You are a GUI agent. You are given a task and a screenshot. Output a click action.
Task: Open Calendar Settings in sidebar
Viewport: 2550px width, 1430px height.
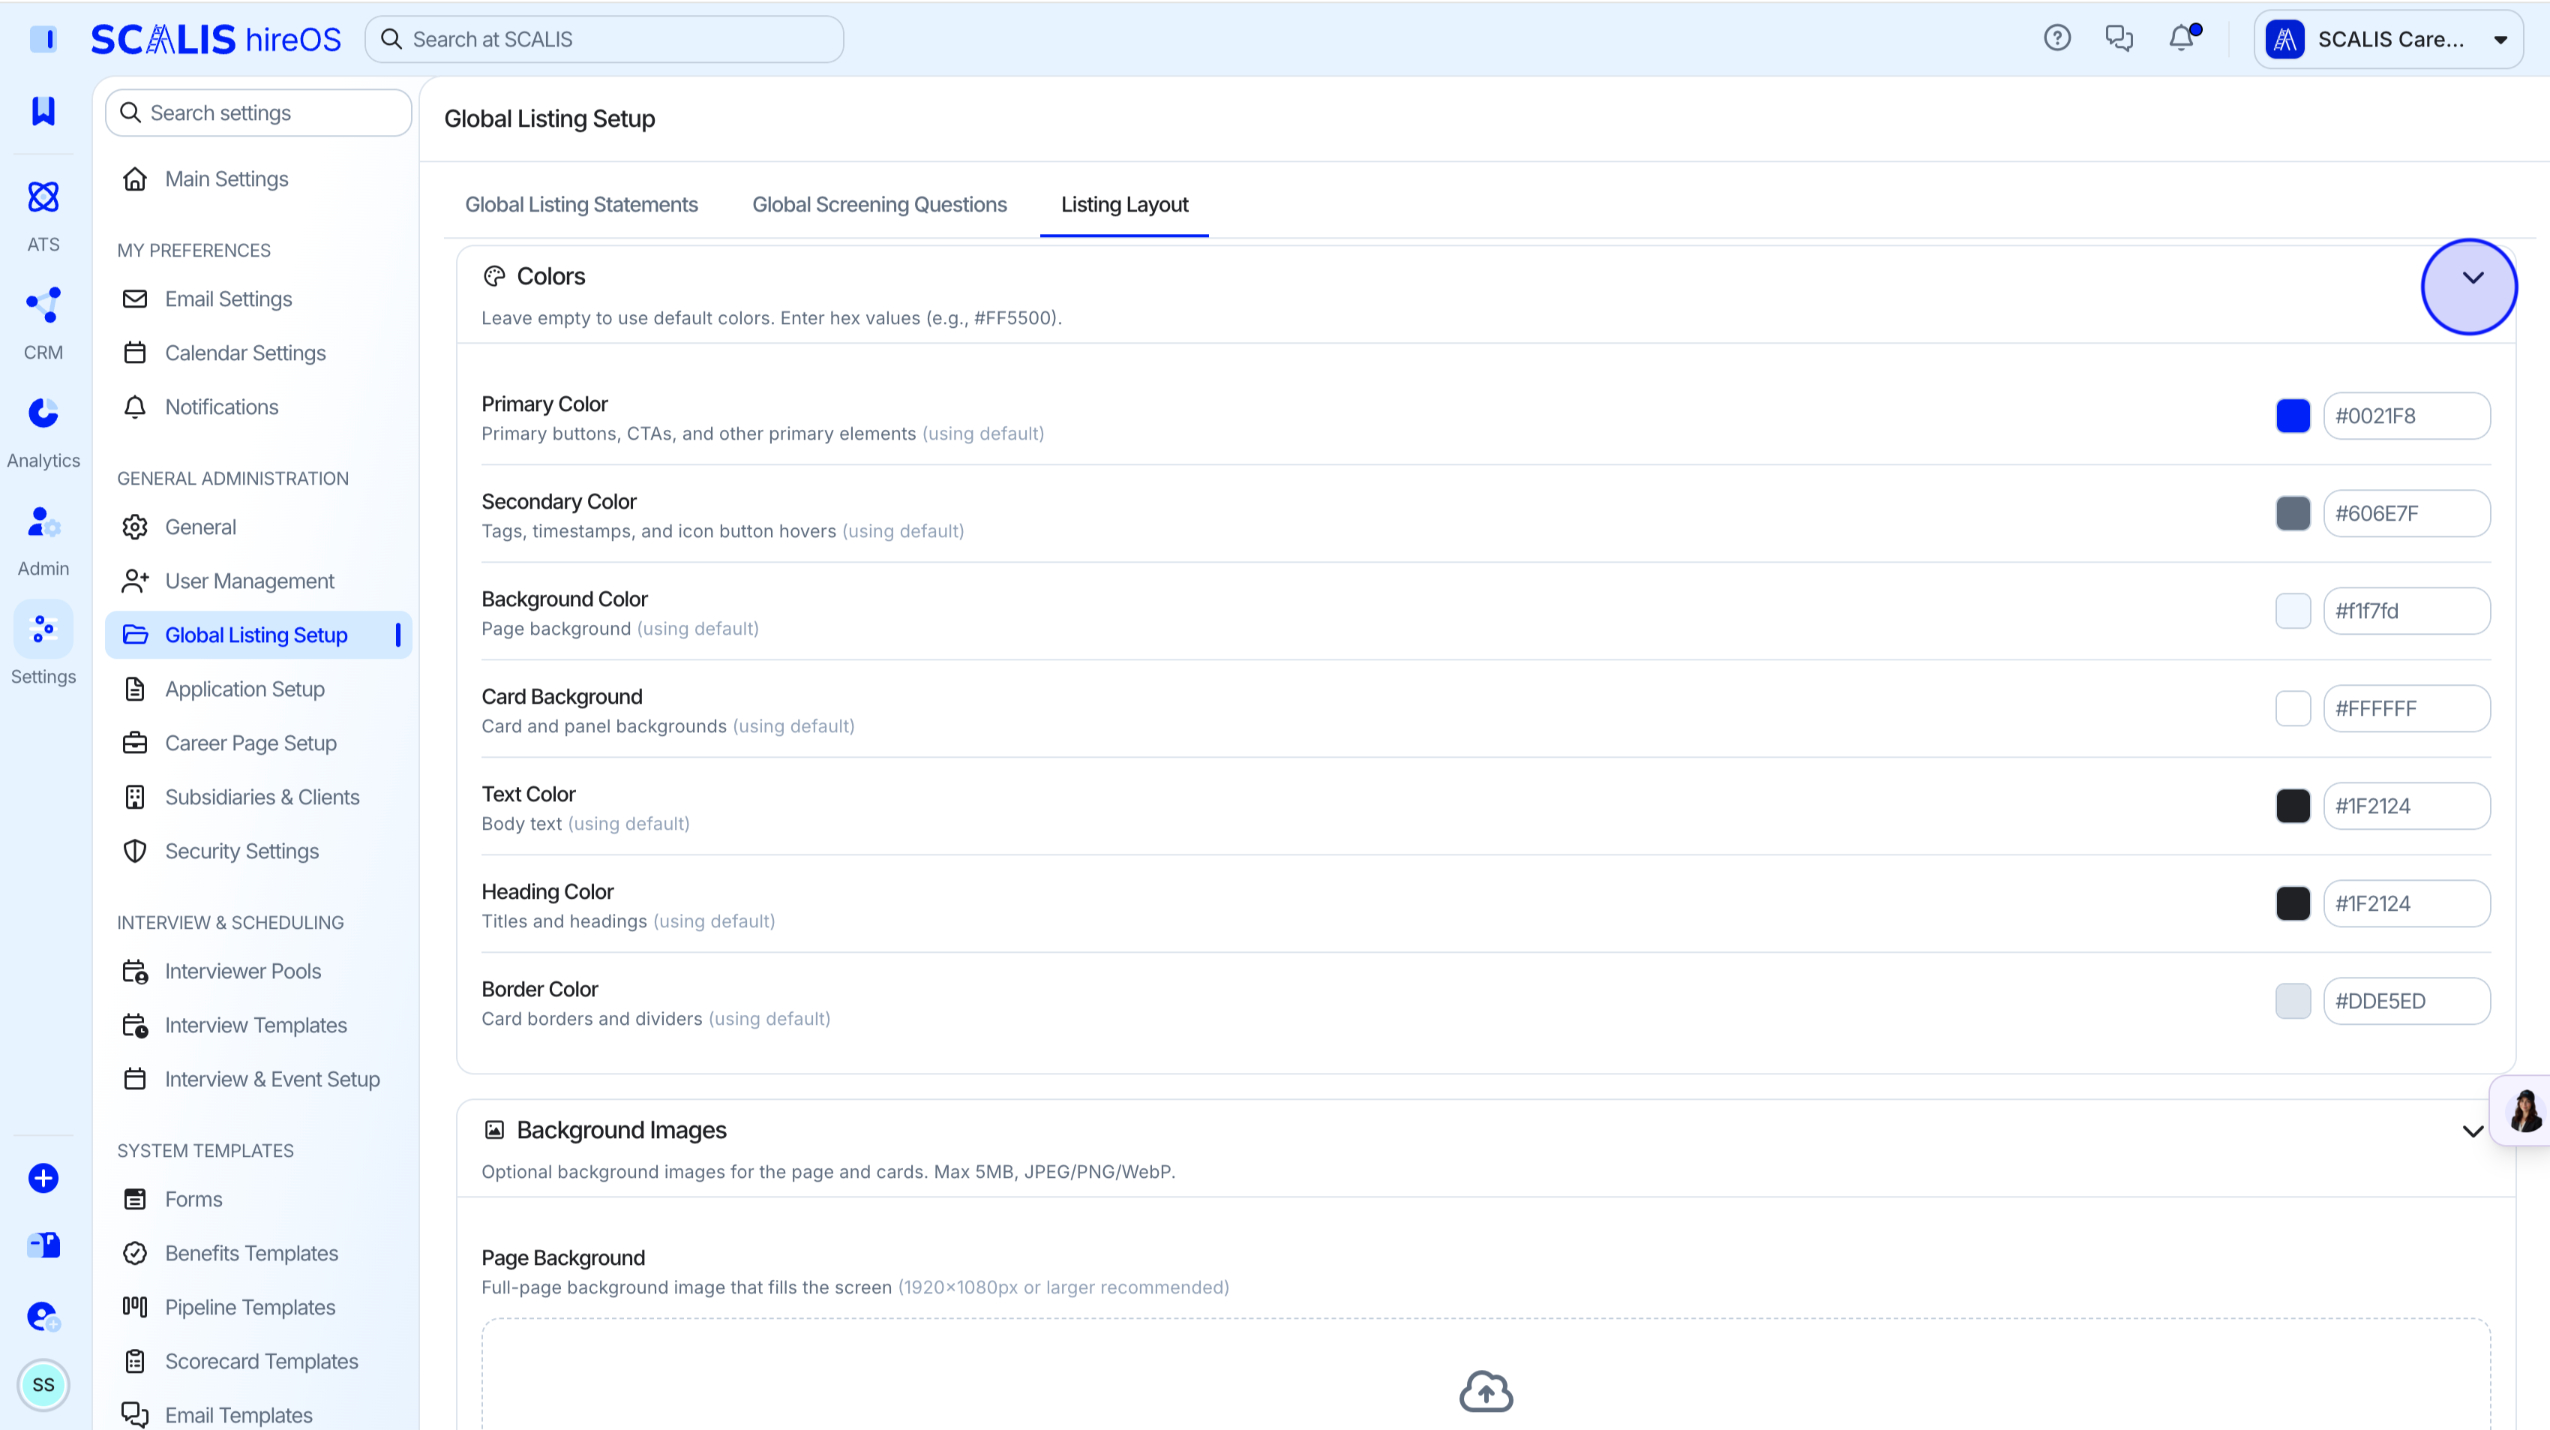pos(258,353)
